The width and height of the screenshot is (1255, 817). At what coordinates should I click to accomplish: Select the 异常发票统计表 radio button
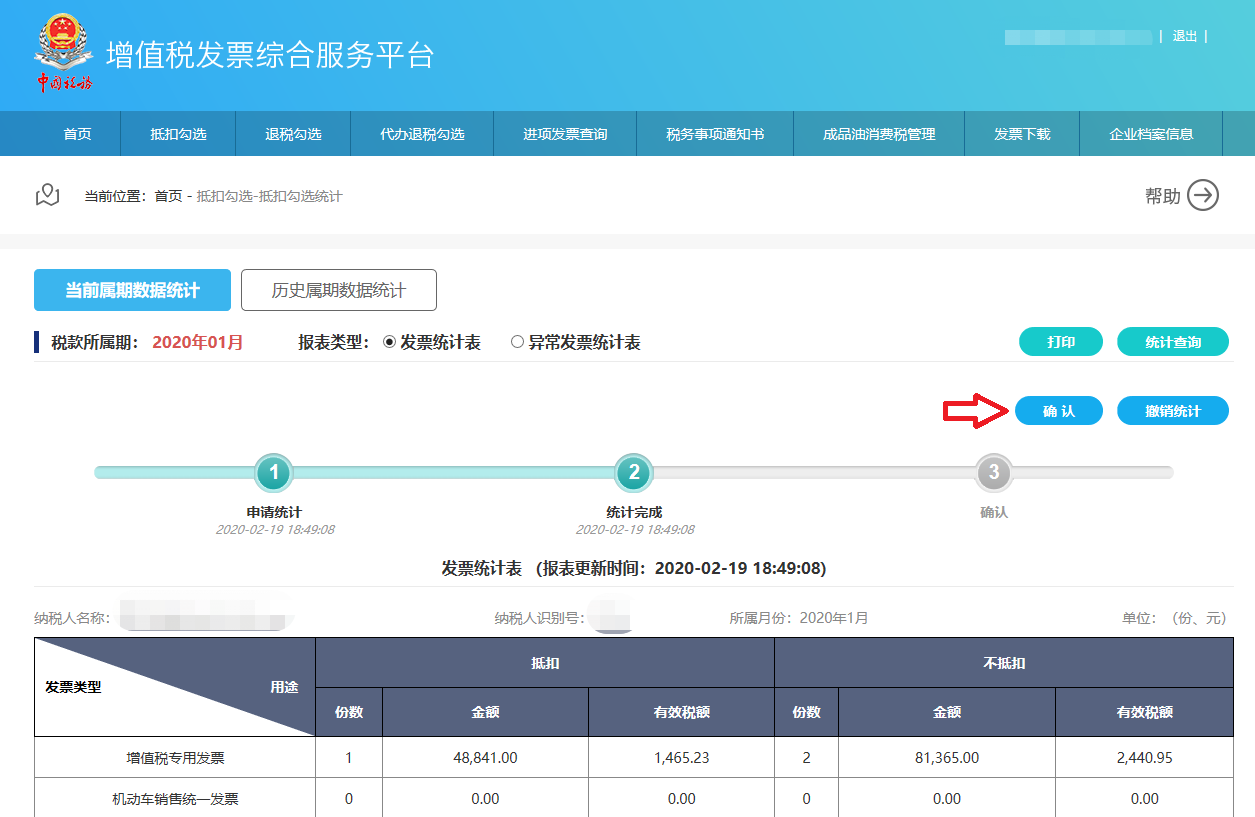(x=517, y=342)
